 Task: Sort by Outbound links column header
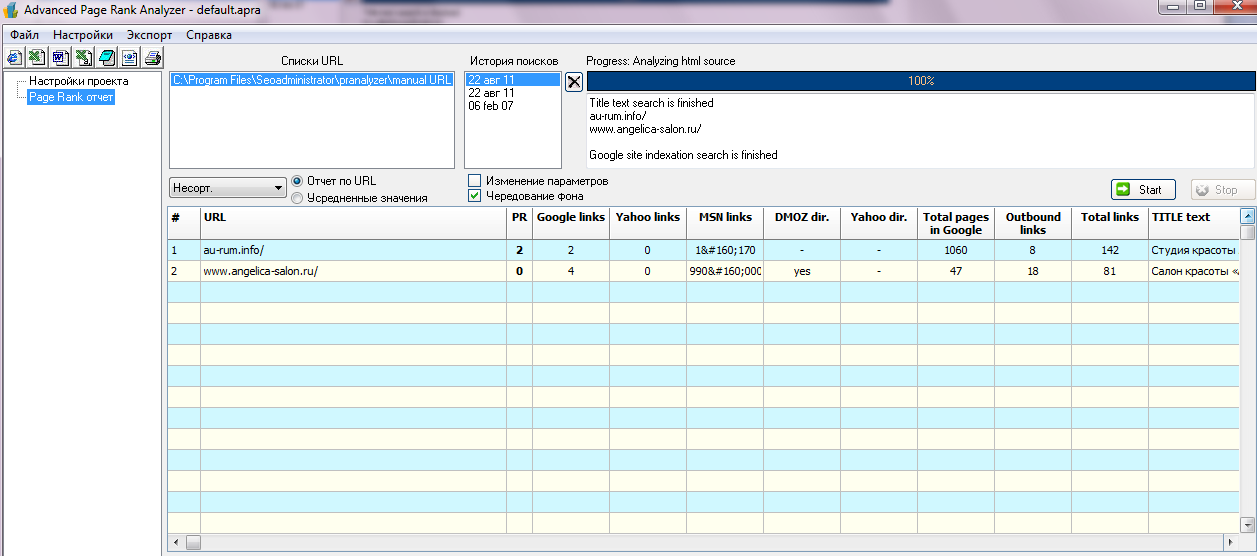click(1033, 223)
